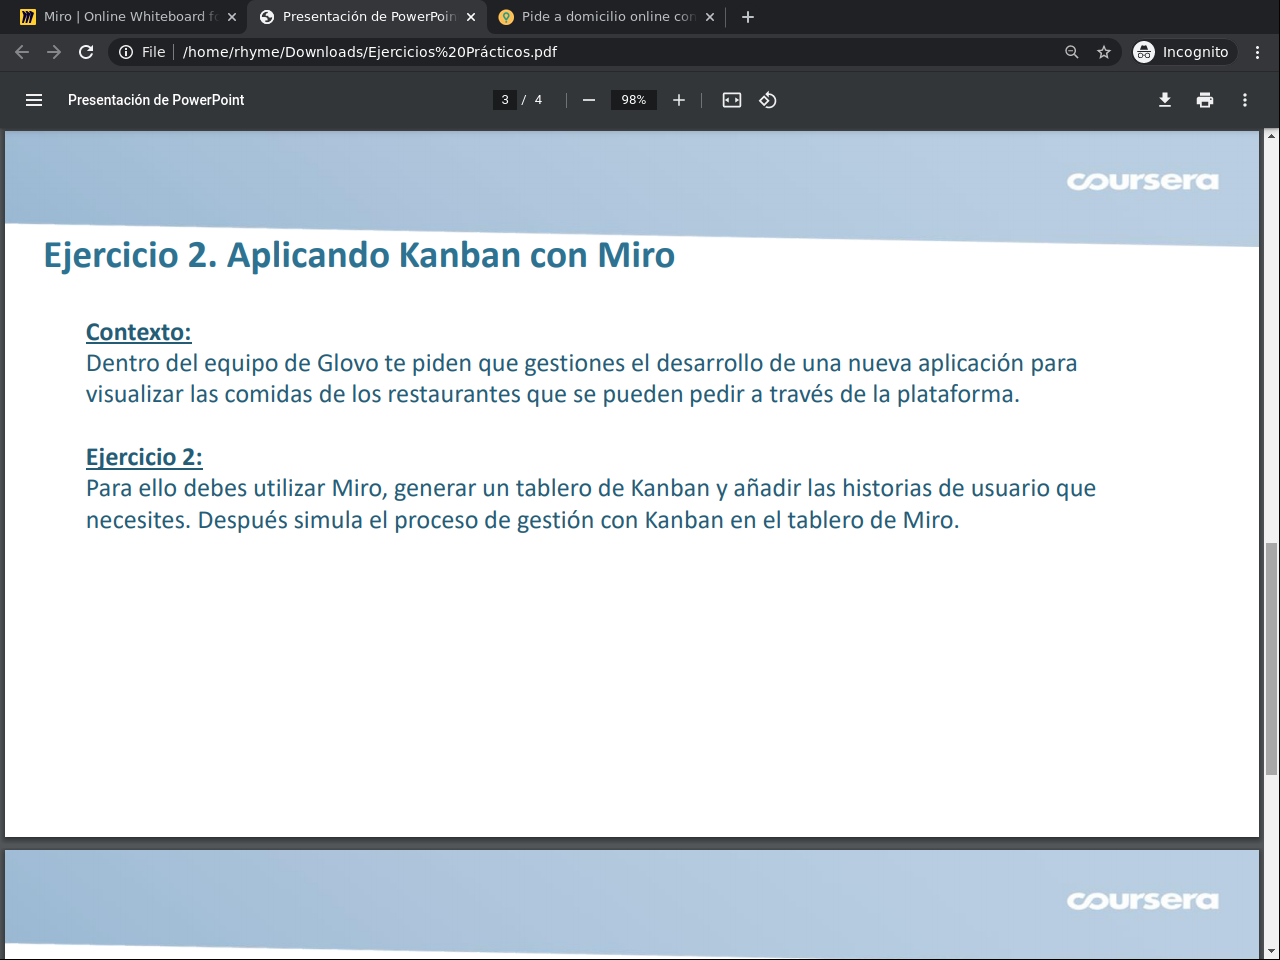1280x960 pixels.
Task: Go back to the previous page
Action: tap(22, 52)
